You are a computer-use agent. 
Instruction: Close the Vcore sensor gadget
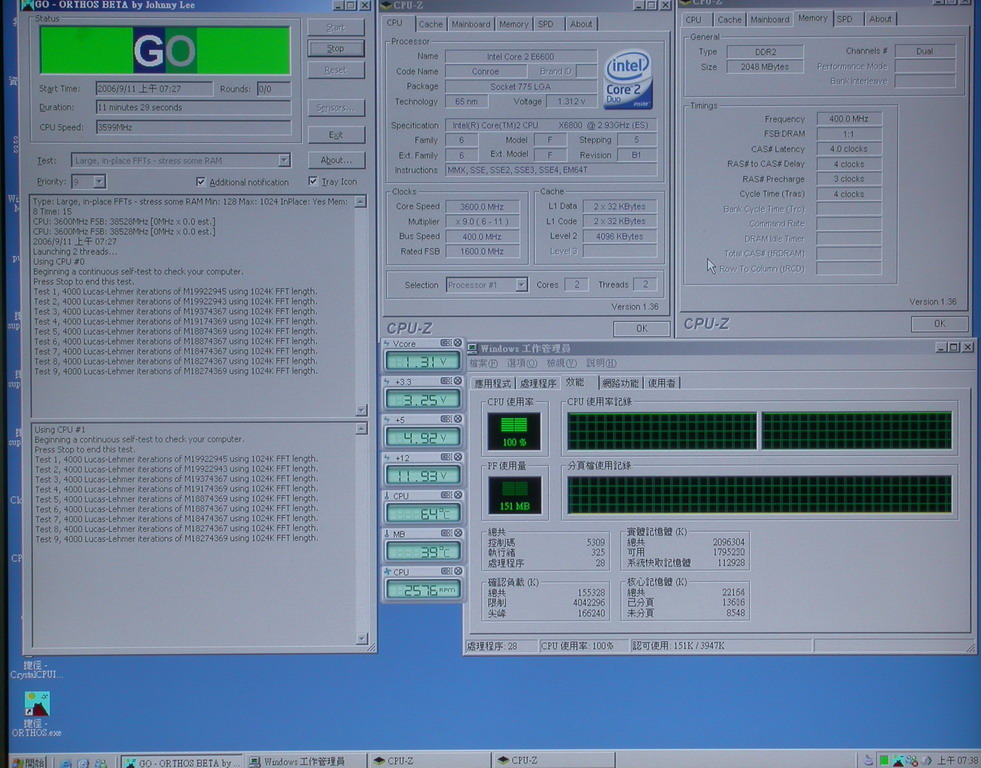tap(457, 343)
